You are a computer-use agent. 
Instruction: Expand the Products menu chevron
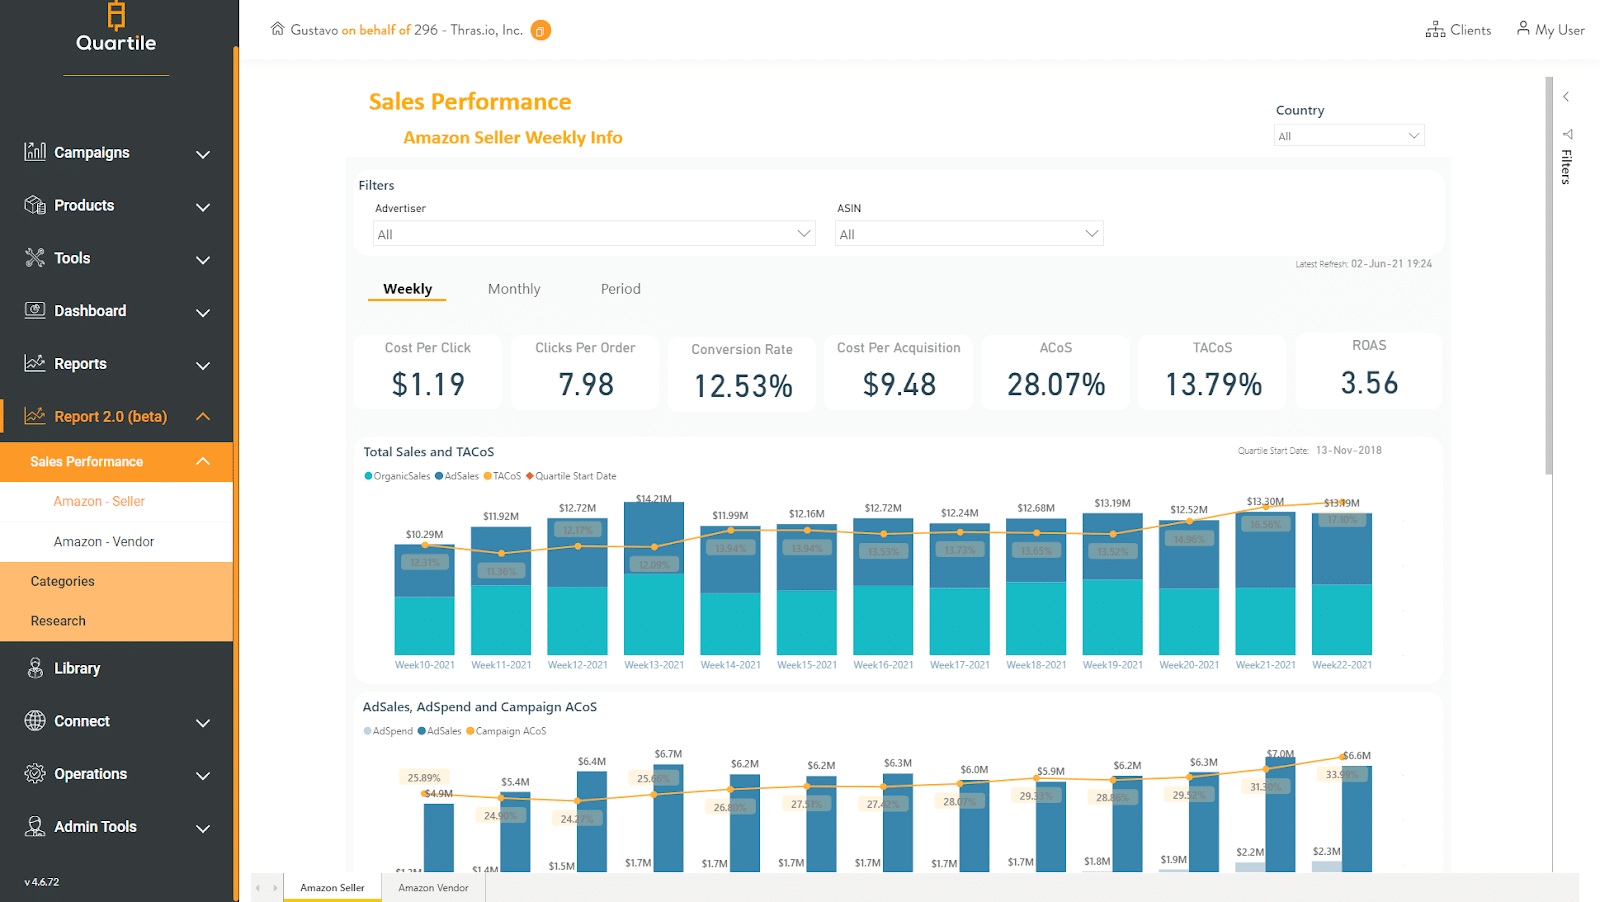[x=203, y=207]
